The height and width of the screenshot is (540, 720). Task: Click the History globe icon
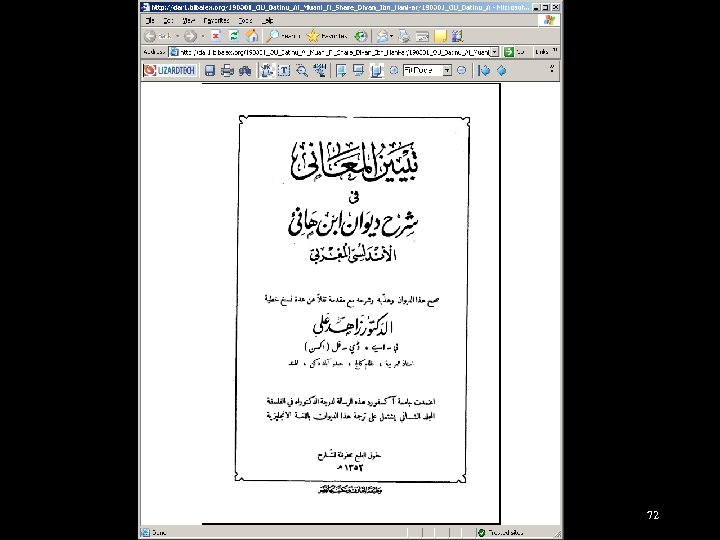click(361, 36)
